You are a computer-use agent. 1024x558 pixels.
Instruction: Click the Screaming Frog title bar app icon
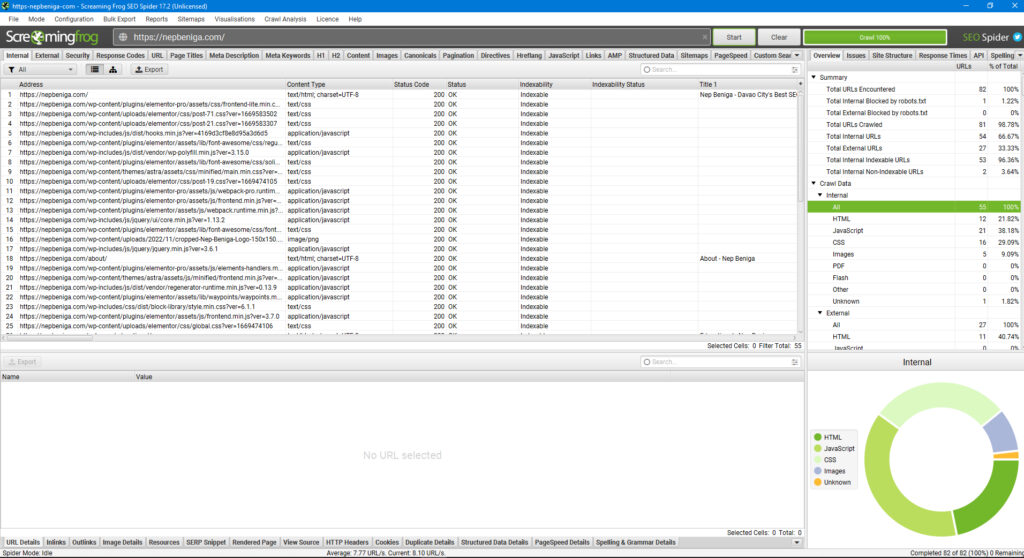5,6
